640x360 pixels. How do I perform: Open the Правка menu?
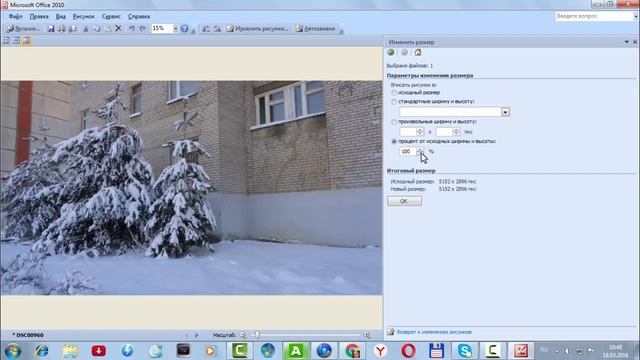tap(39, 16)
